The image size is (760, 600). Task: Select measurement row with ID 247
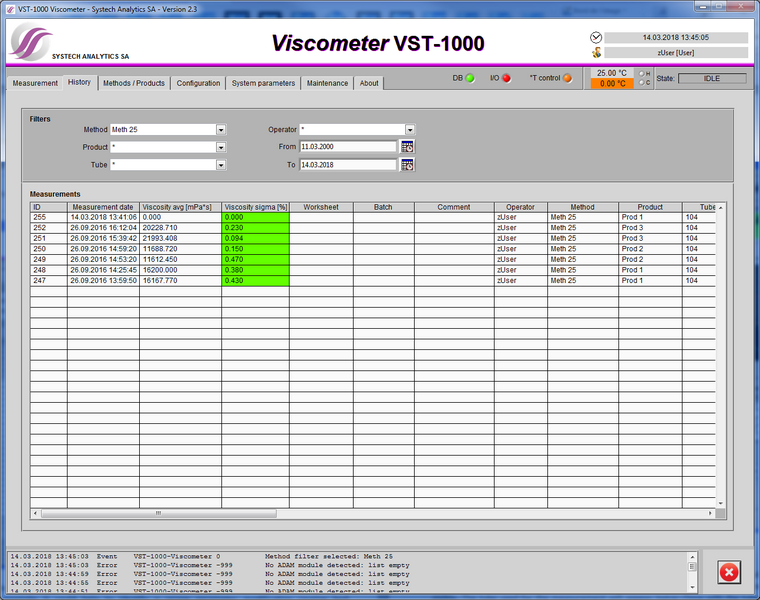coord(373,281)
